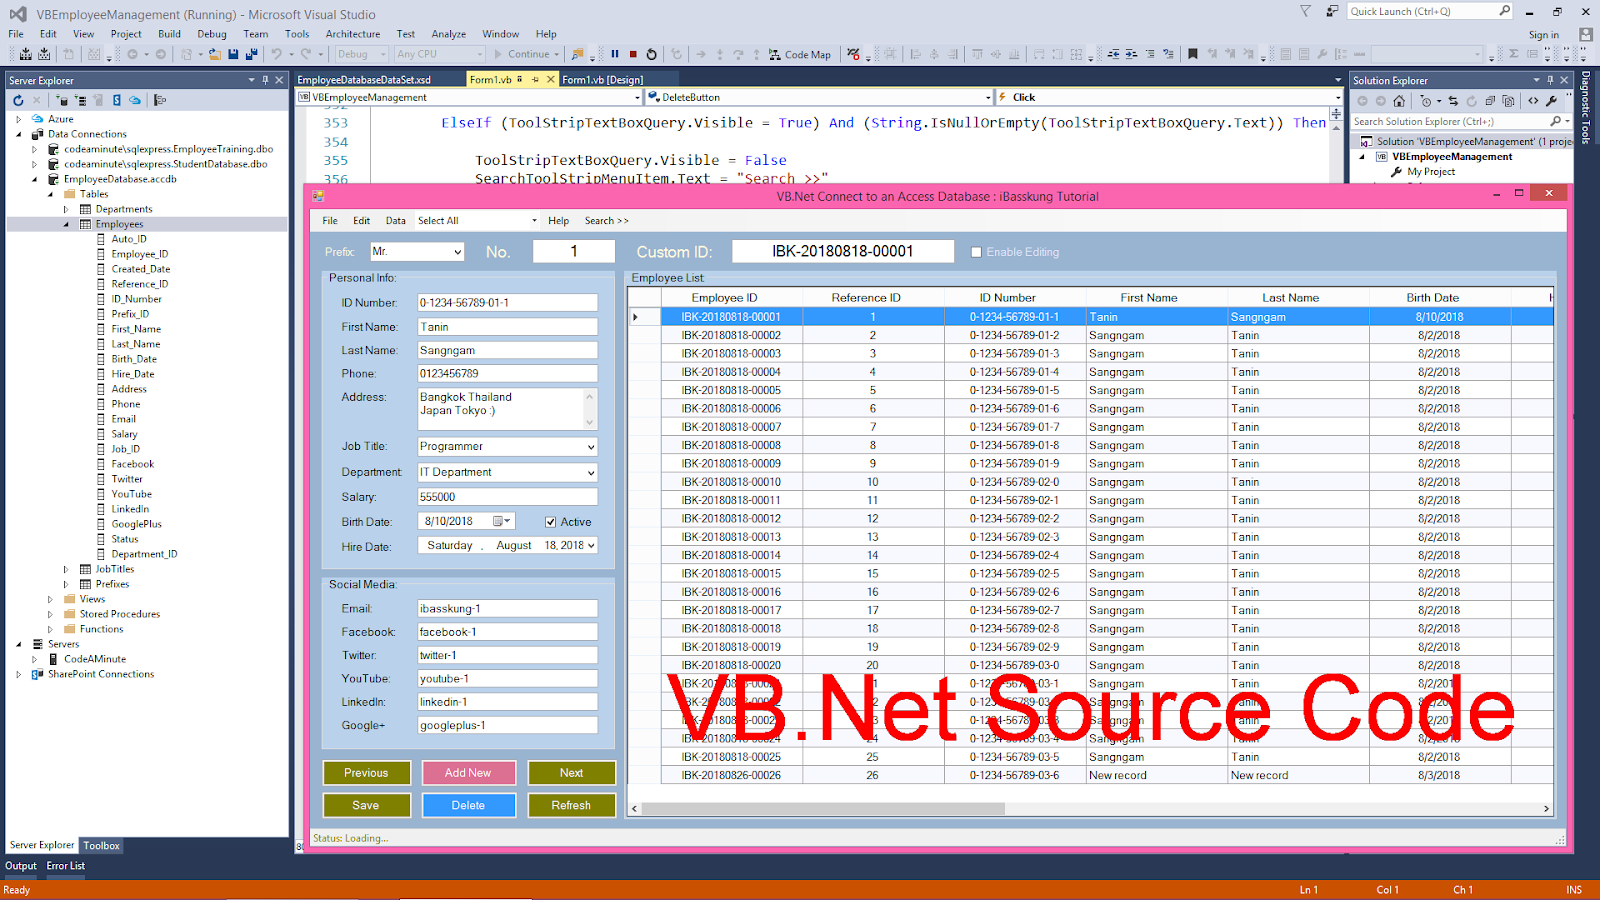Pause debugging with Break All button
The image size is (1600, 900).
coord(615,54)
